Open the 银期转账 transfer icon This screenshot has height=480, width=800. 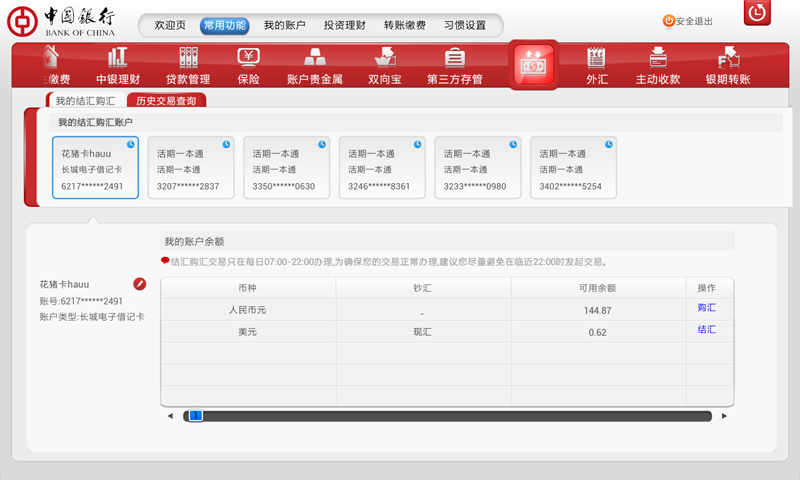coord(728,65)
